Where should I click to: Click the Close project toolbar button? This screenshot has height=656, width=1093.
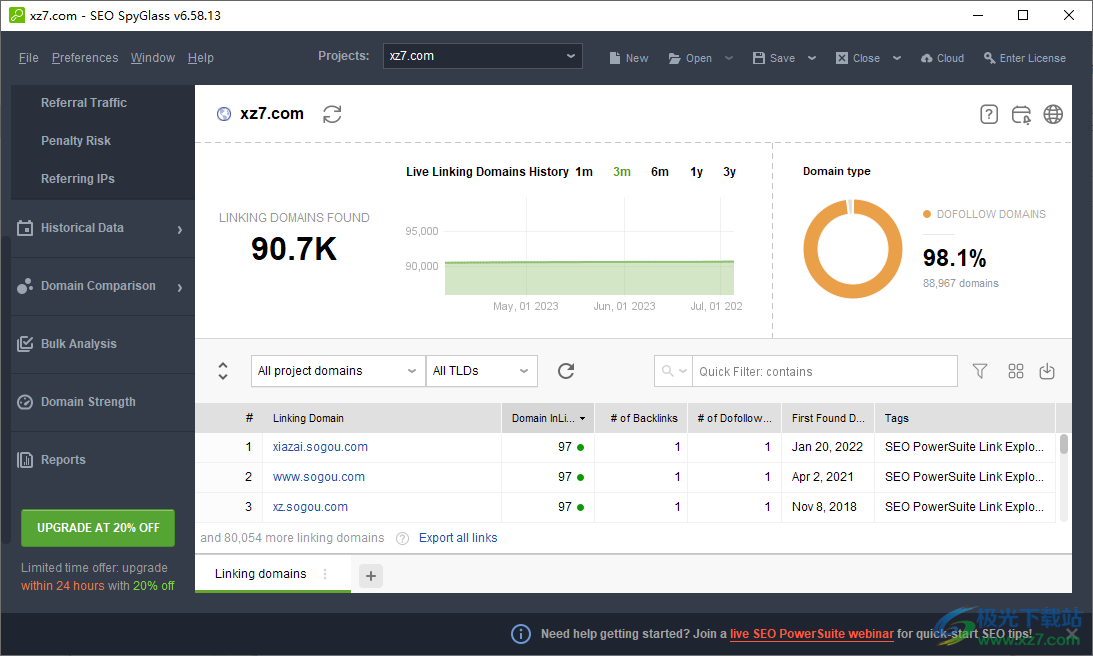point(857,58)
